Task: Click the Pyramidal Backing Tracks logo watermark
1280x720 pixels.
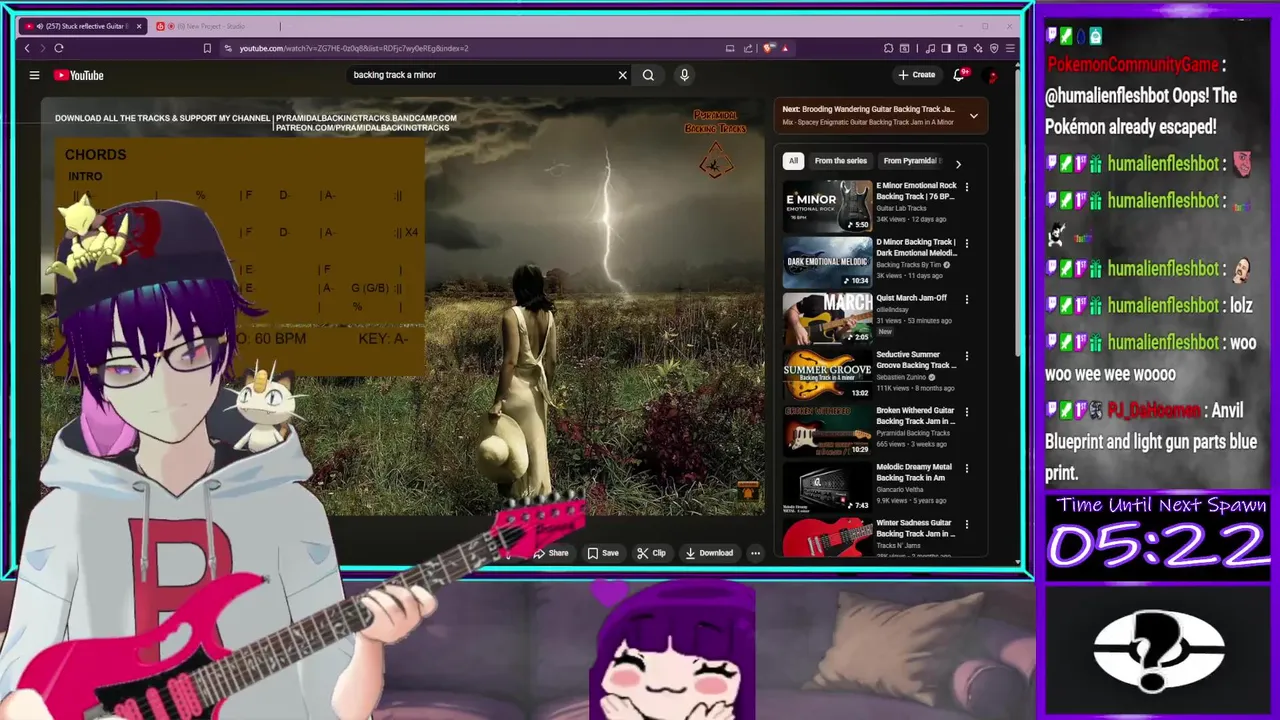Action: click(x=715, y=143)
